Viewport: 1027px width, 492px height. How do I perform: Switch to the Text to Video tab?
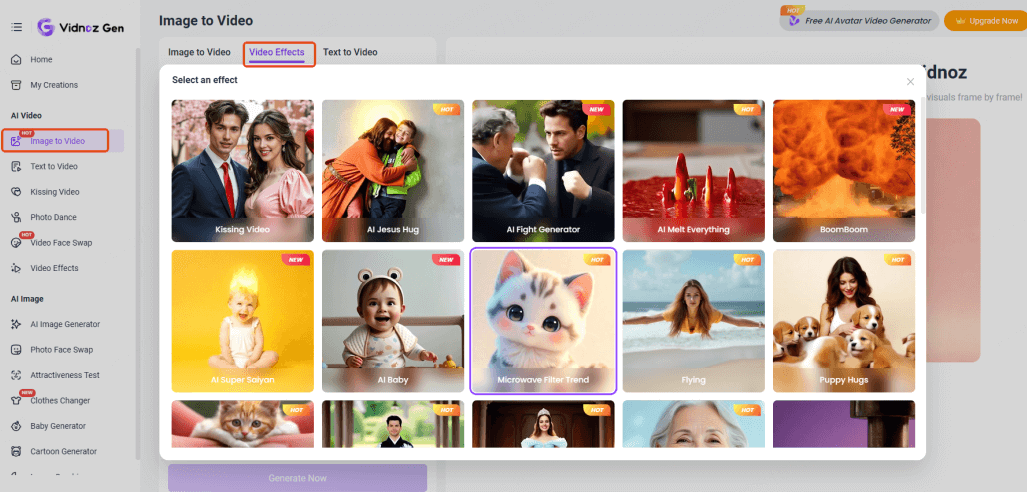click(x=350, y=52)
